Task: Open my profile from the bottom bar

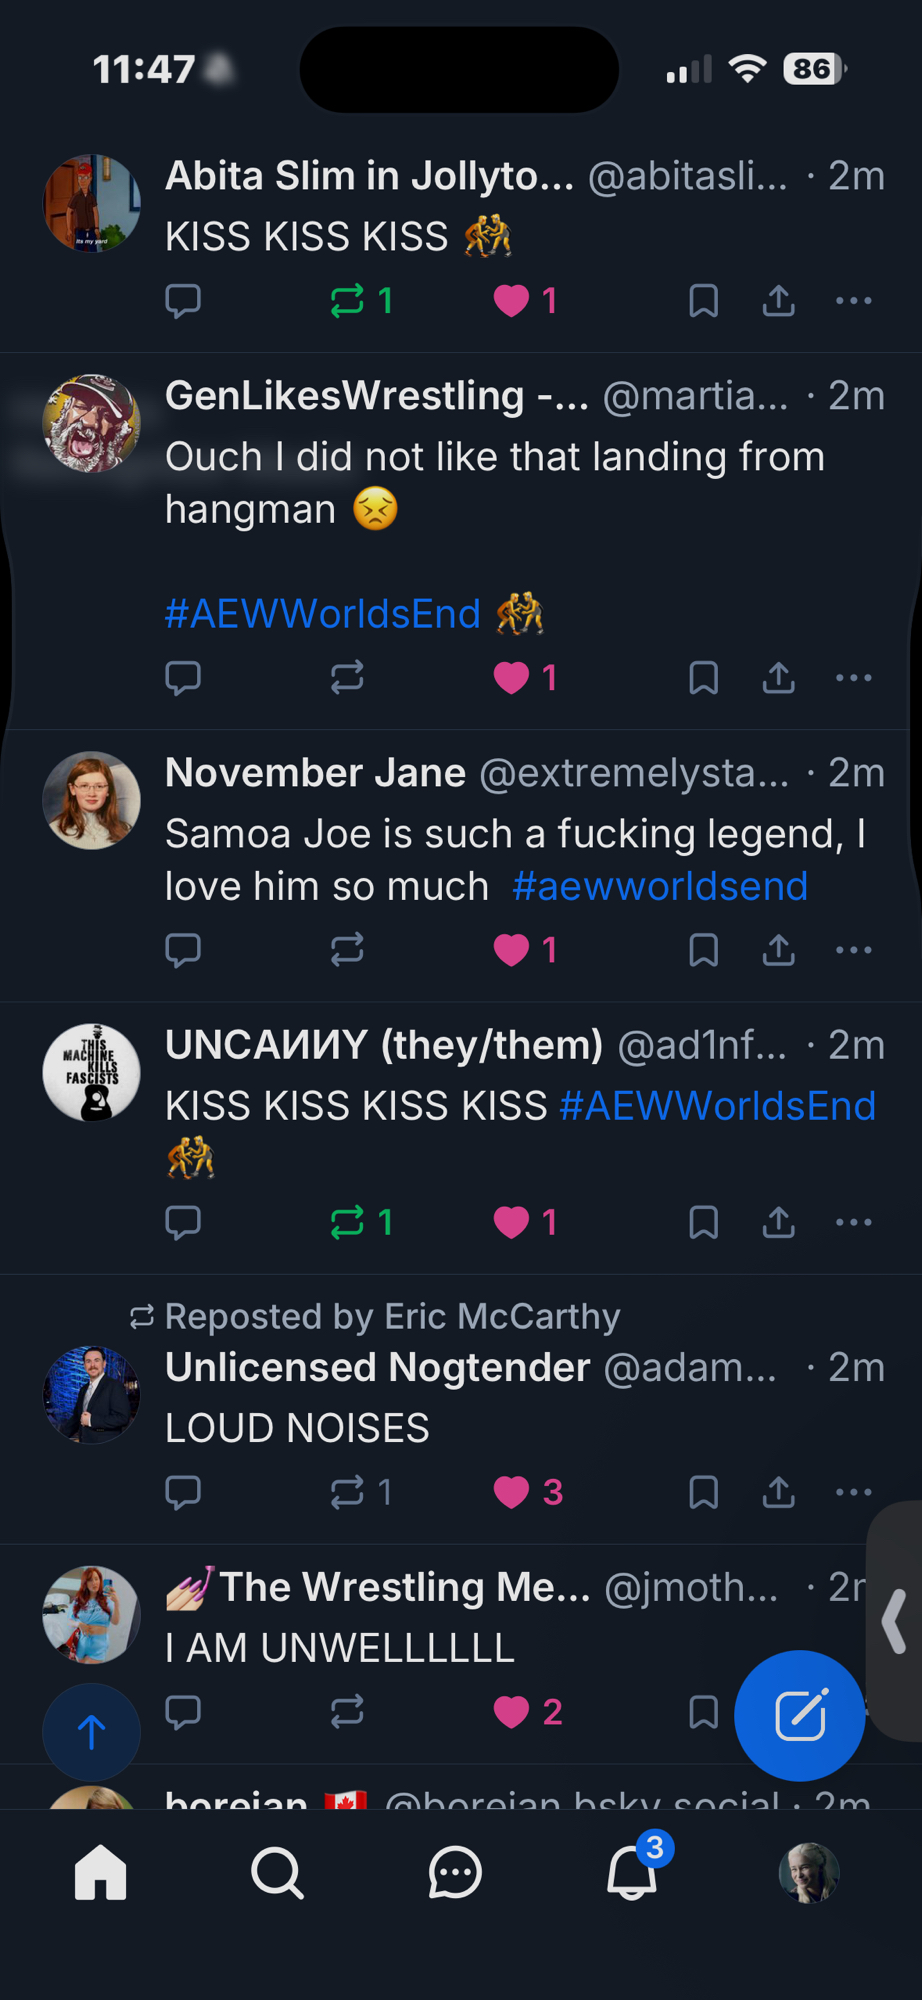Action: pos(809,1872)
